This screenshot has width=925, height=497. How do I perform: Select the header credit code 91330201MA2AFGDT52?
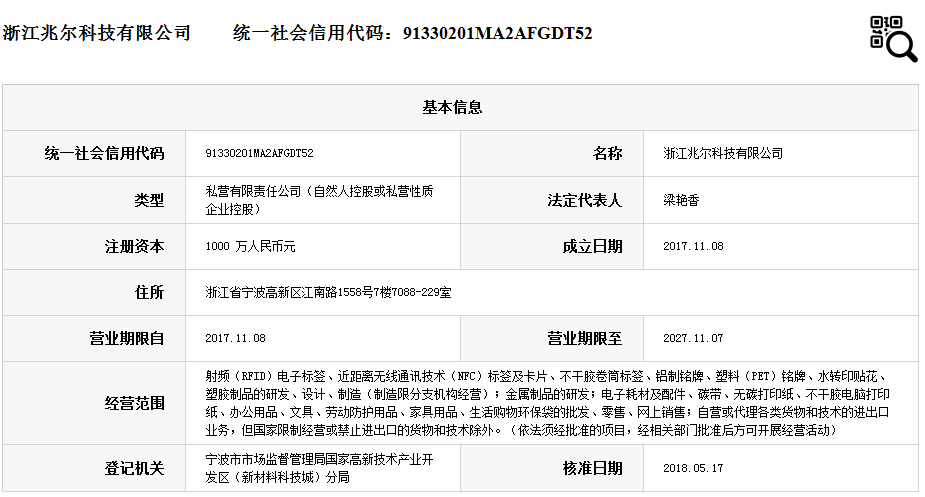coord(497,33)
